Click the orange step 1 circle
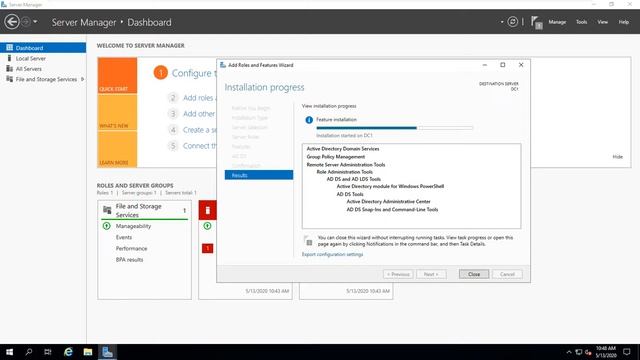This screenshot has width=640, height=360. pyautogui.click(x=160, y=73)
